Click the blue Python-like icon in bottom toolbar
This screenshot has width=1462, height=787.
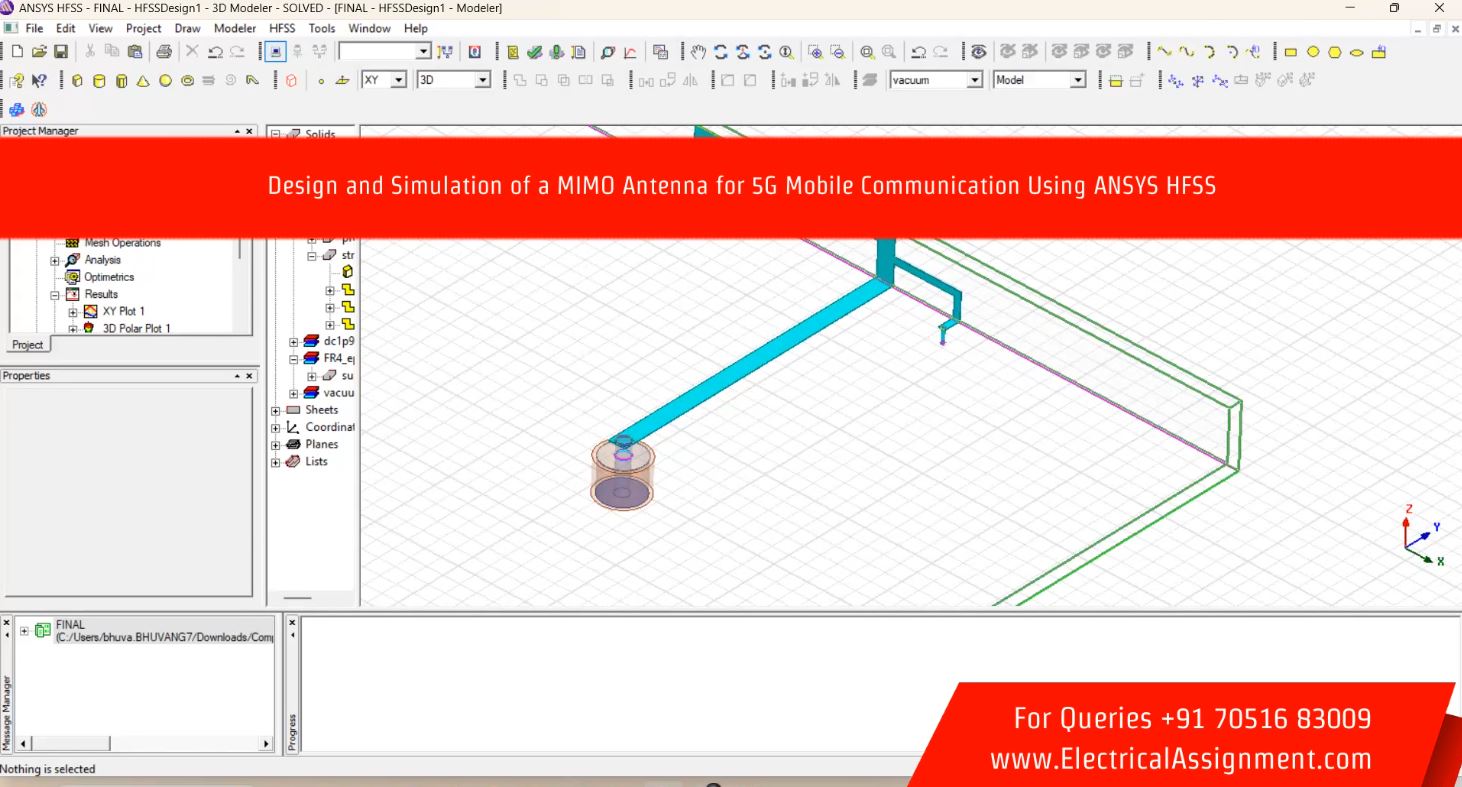17,110
